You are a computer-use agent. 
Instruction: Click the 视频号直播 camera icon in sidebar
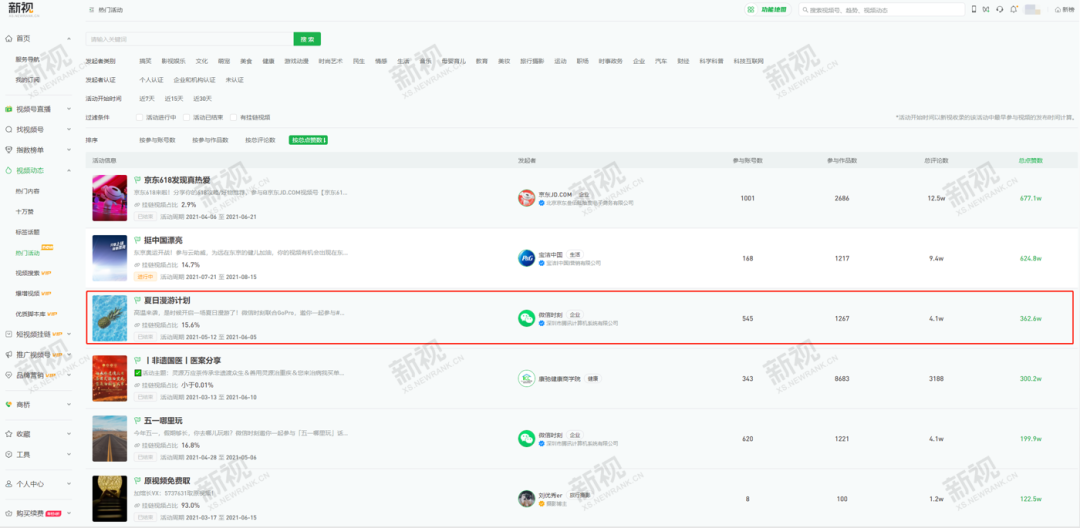(x=8, y=109)
